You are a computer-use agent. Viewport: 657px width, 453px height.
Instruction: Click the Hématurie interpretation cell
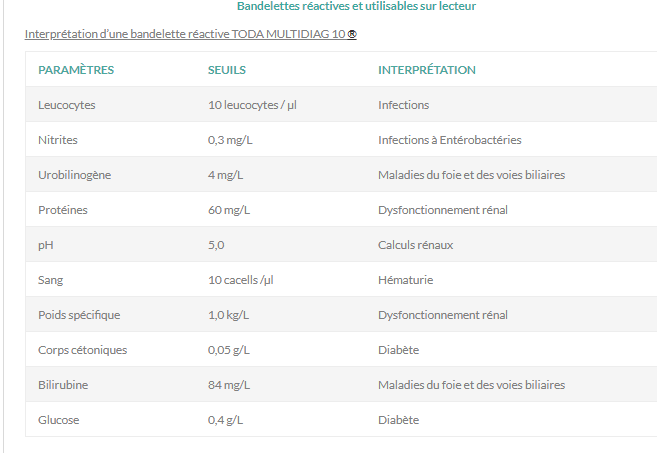[x=406, y=280]
